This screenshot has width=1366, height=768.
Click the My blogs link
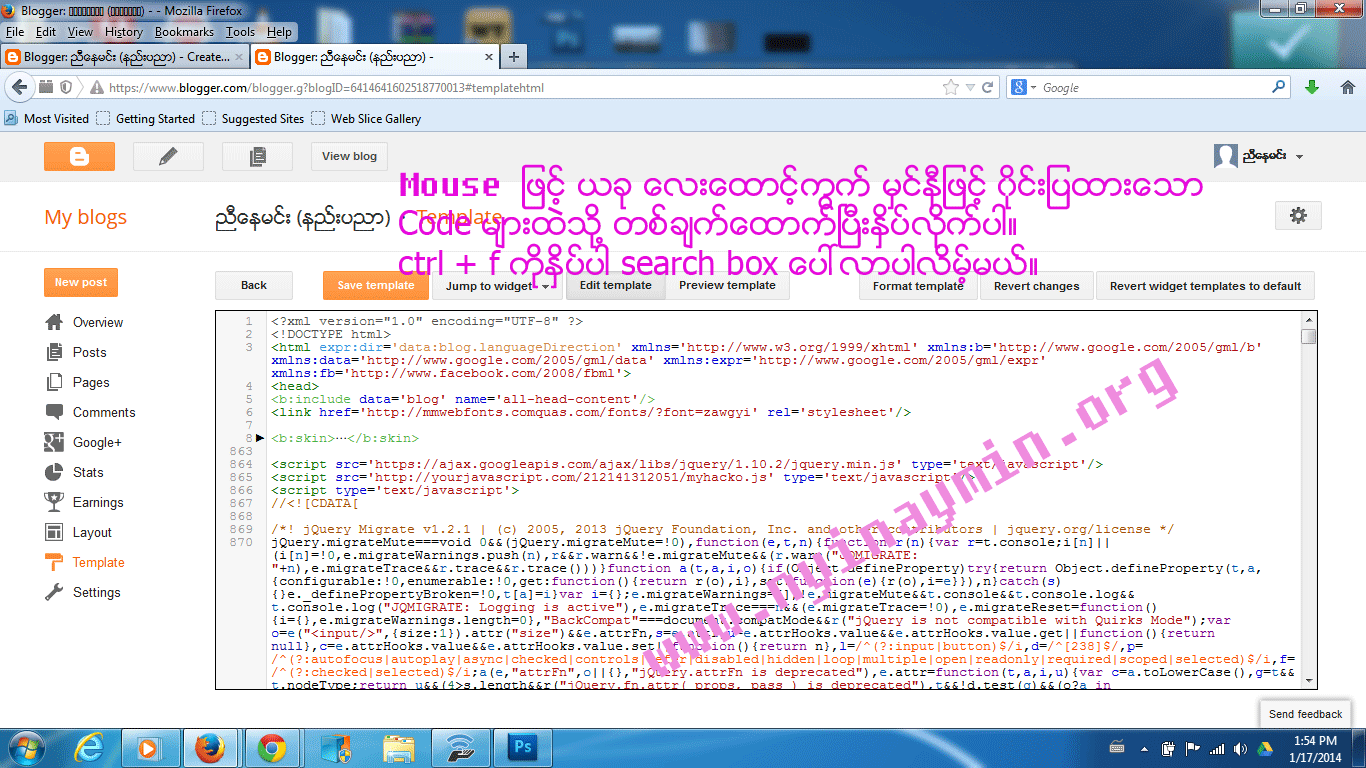click(85, 217)
